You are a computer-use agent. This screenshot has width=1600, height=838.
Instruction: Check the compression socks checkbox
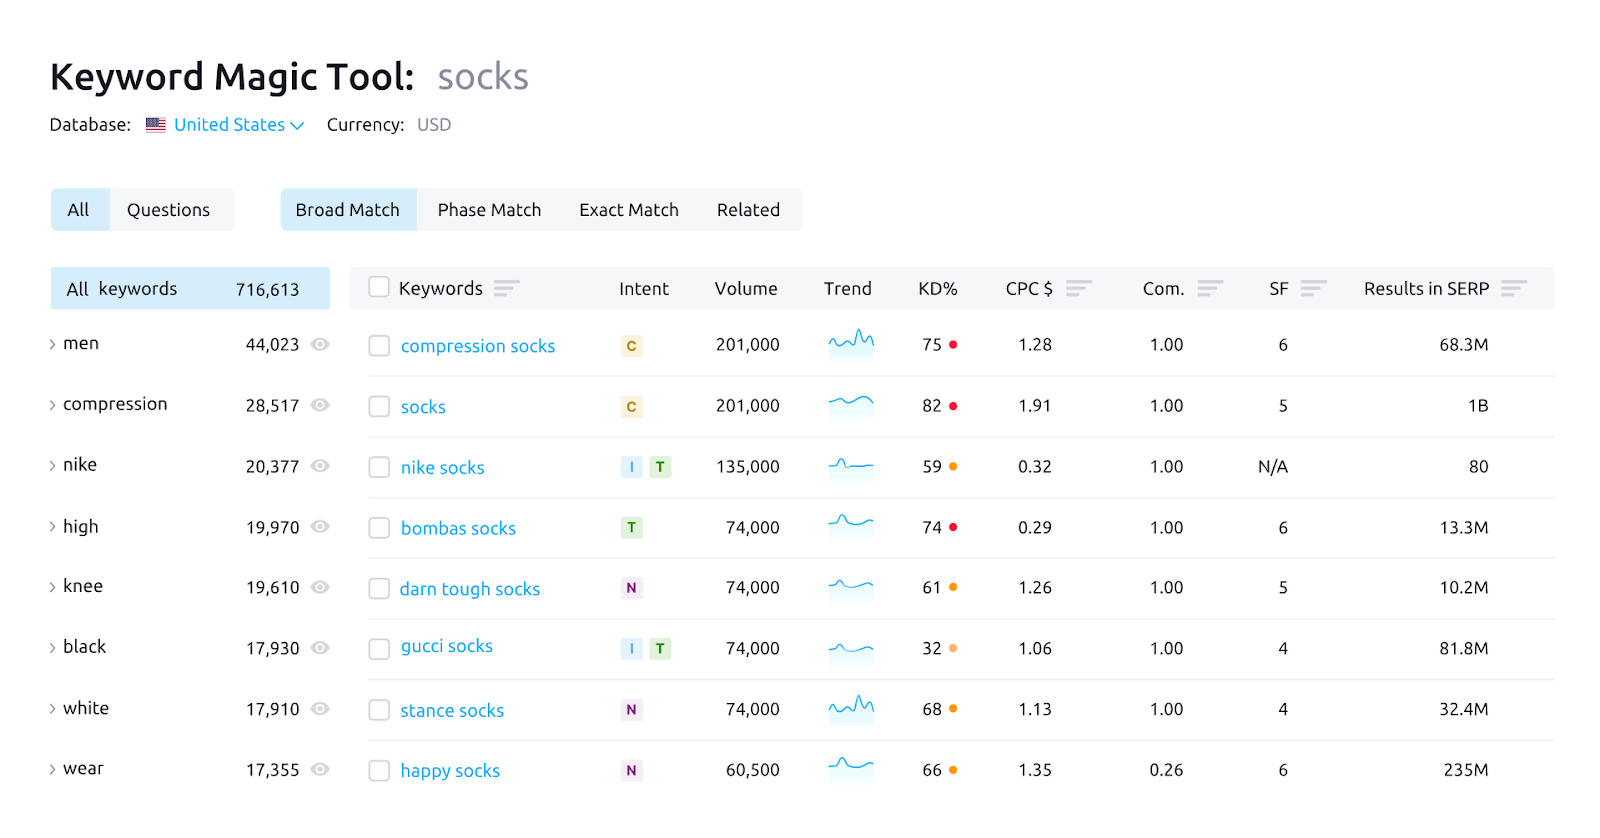pyautogui.click(x=379, y=346)
